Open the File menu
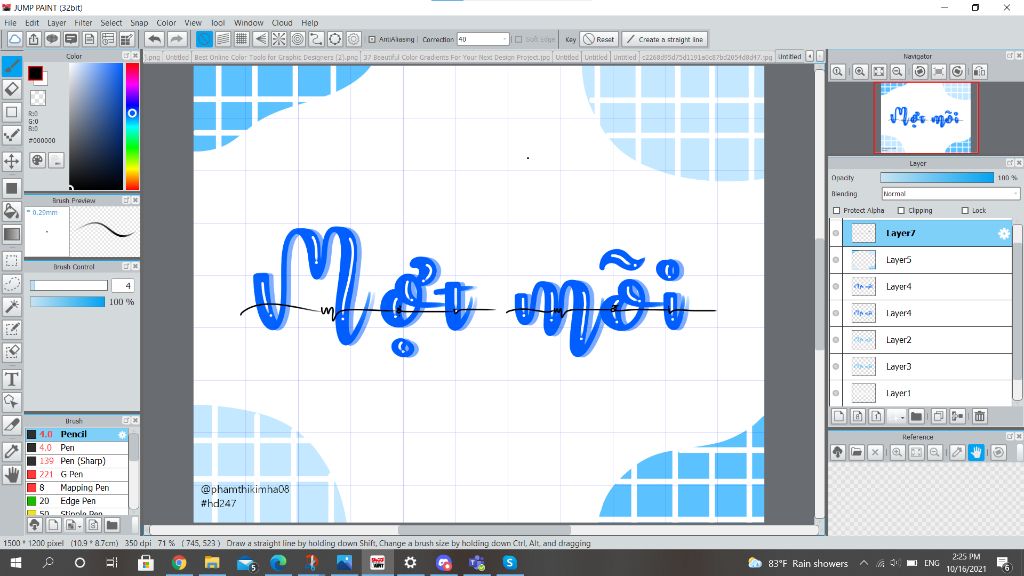This screenshot has width=1024, height=576. 10,22
